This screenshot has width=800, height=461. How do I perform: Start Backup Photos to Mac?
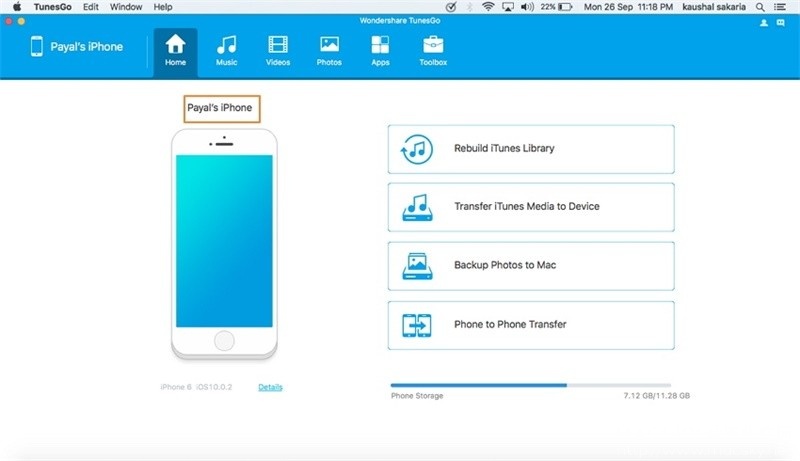click(531, 266)
